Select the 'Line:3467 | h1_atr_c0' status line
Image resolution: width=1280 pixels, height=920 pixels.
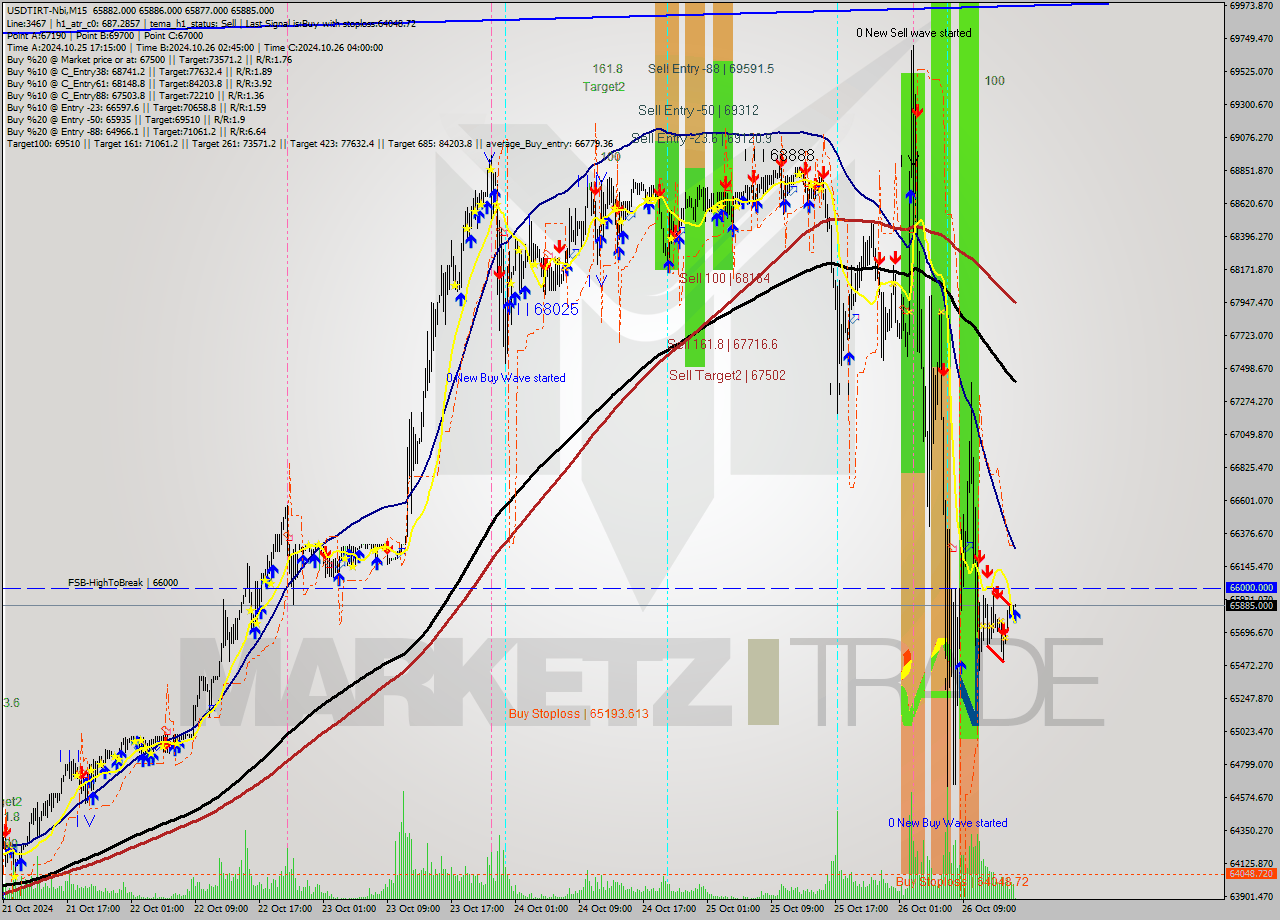click(x=211, y=23)
